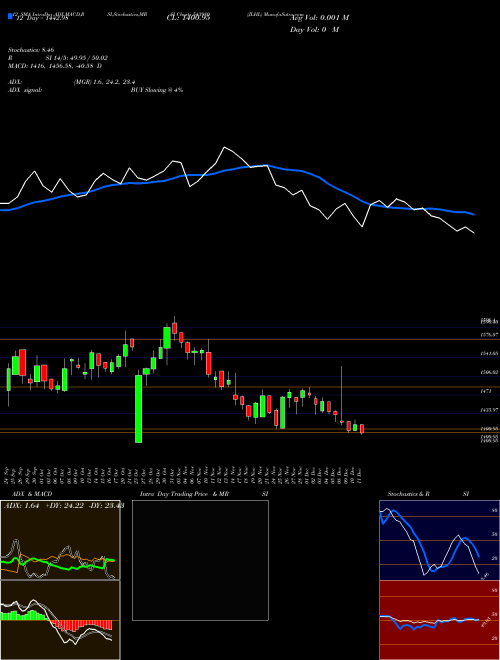Click the empty intraday trading price chart box

click(x=200, y=560)
